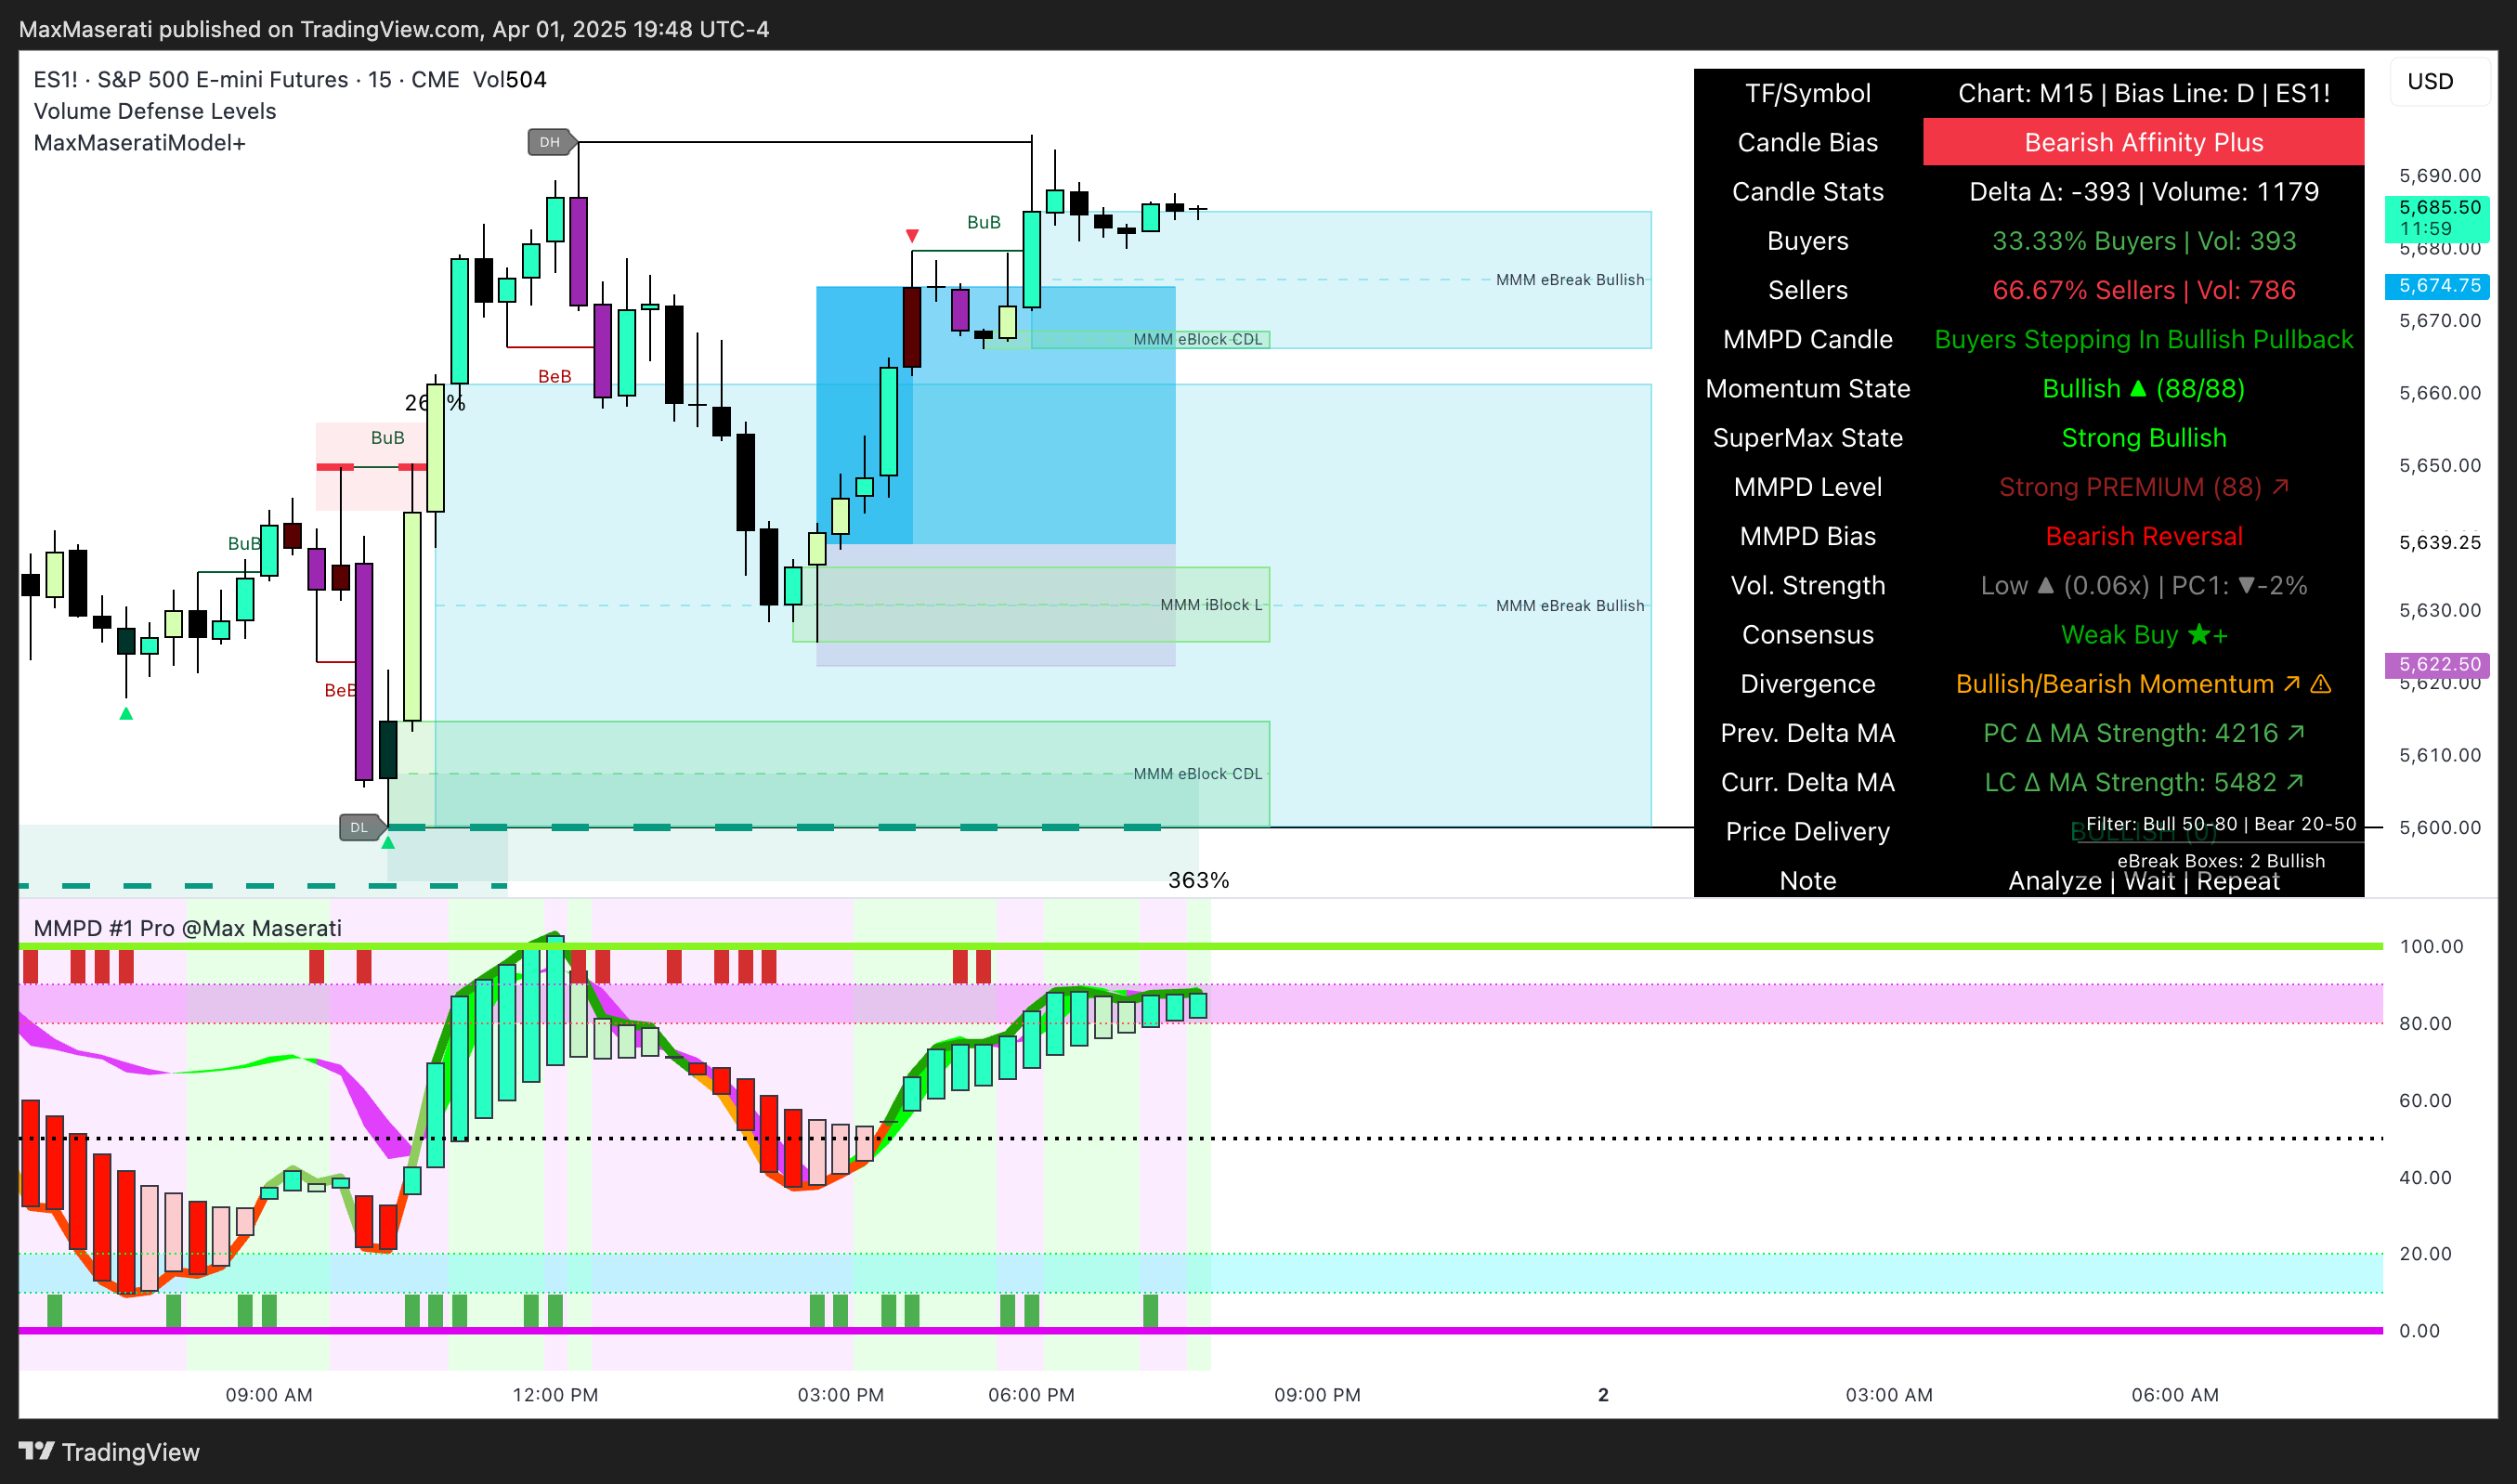Click the upper MMM eBreak Bullish label
This screenshot has height=1484, width=2517.
(1570, 280)
